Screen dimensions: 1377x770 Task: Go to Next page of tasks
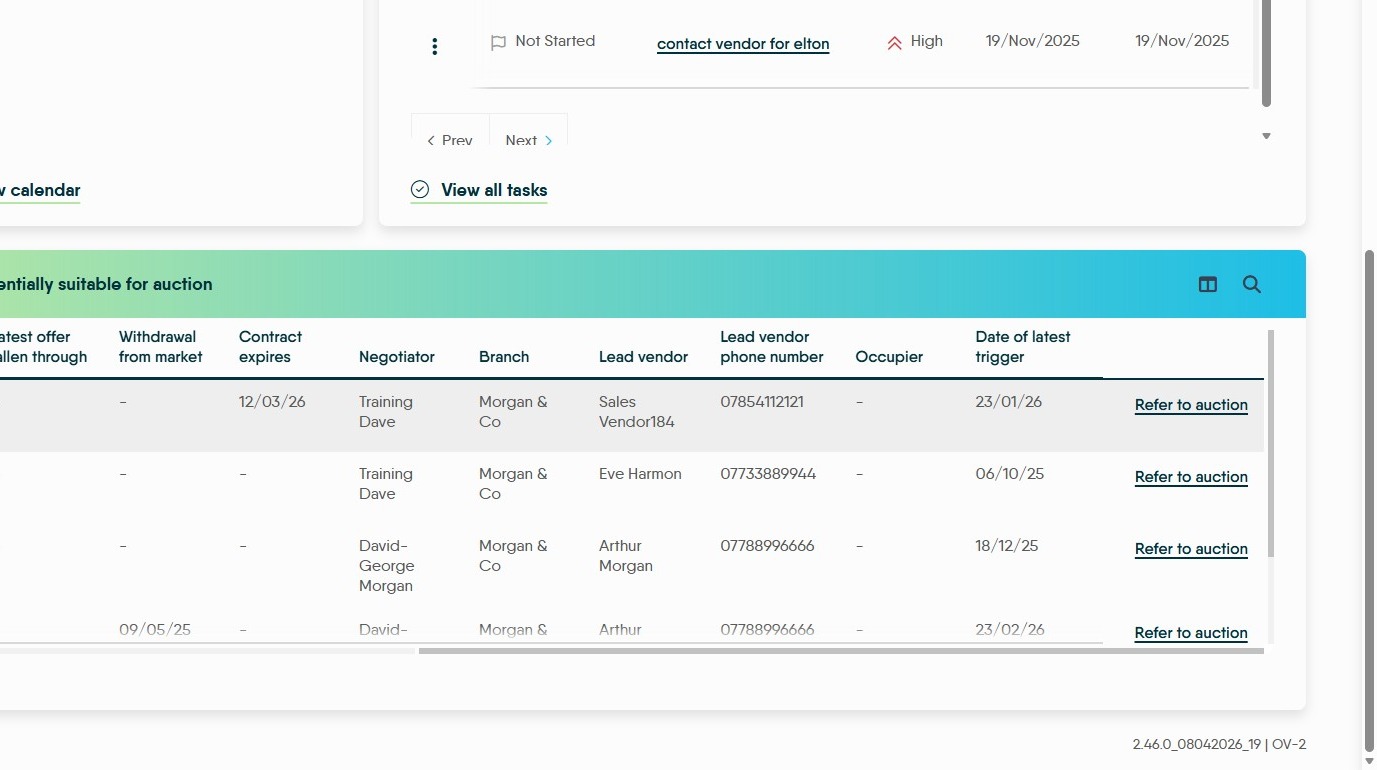528,140
